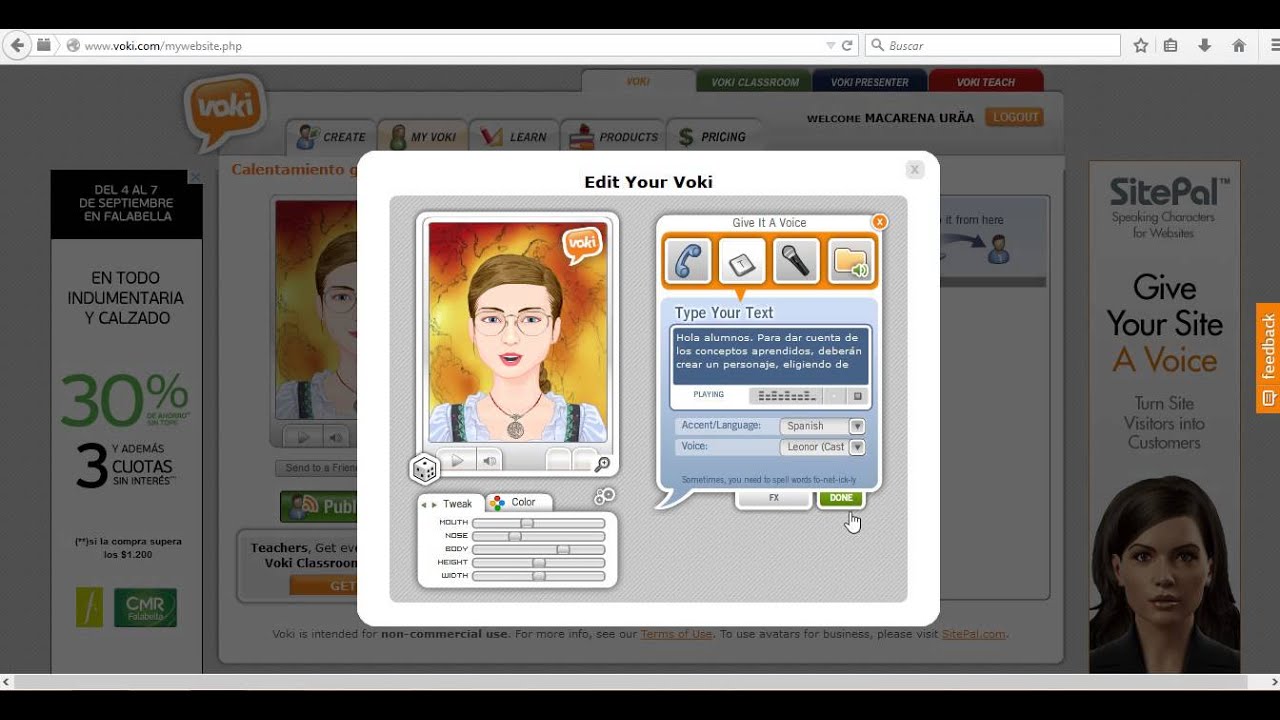Expand the URL bar history dropdown
The width and height of the screenshot is (1280, 720).
click(830, 45)
